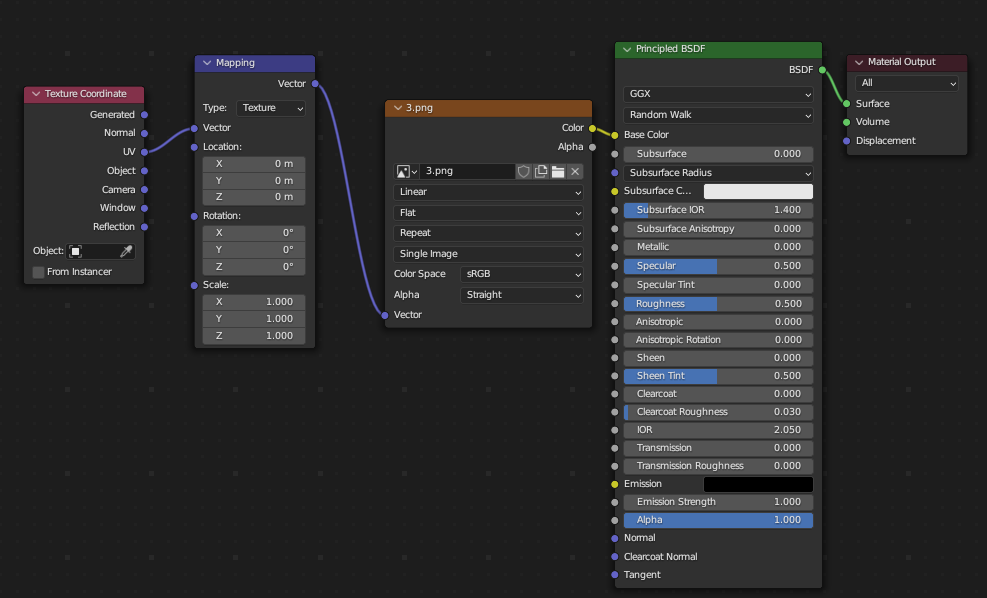Open Mapping Type dropdown set to Texture
987x598 pixels.
271,108
